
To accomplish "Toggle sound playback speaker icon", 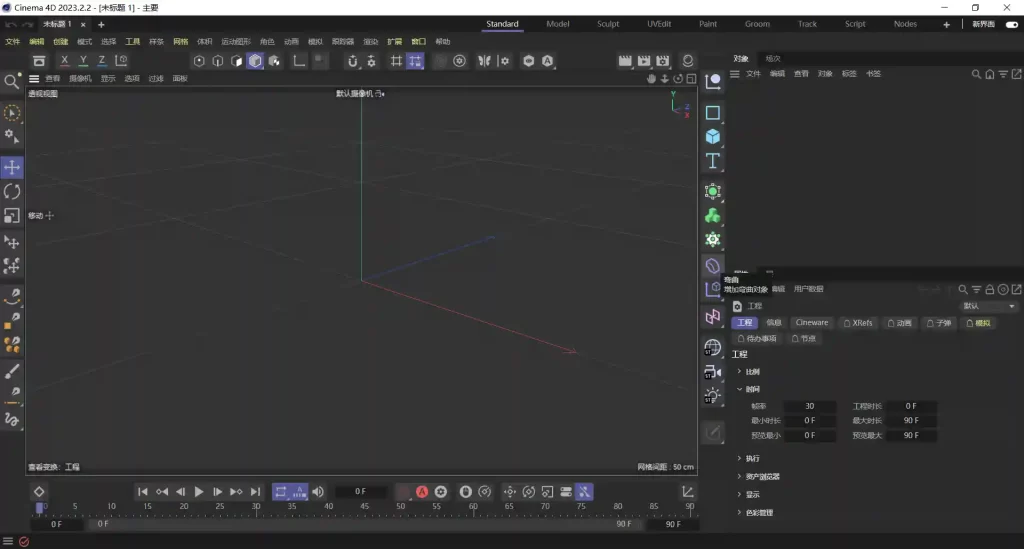I will (x=318, y=492).
